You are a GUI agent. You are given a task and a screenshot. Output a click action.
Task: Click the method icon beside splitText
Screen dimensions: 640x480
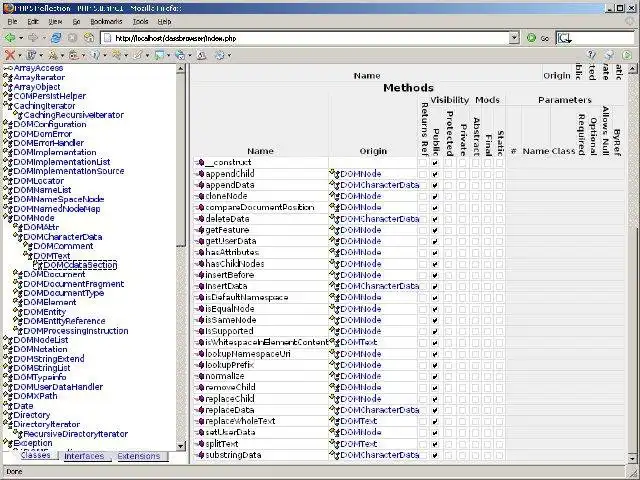(x=200, y=444)
